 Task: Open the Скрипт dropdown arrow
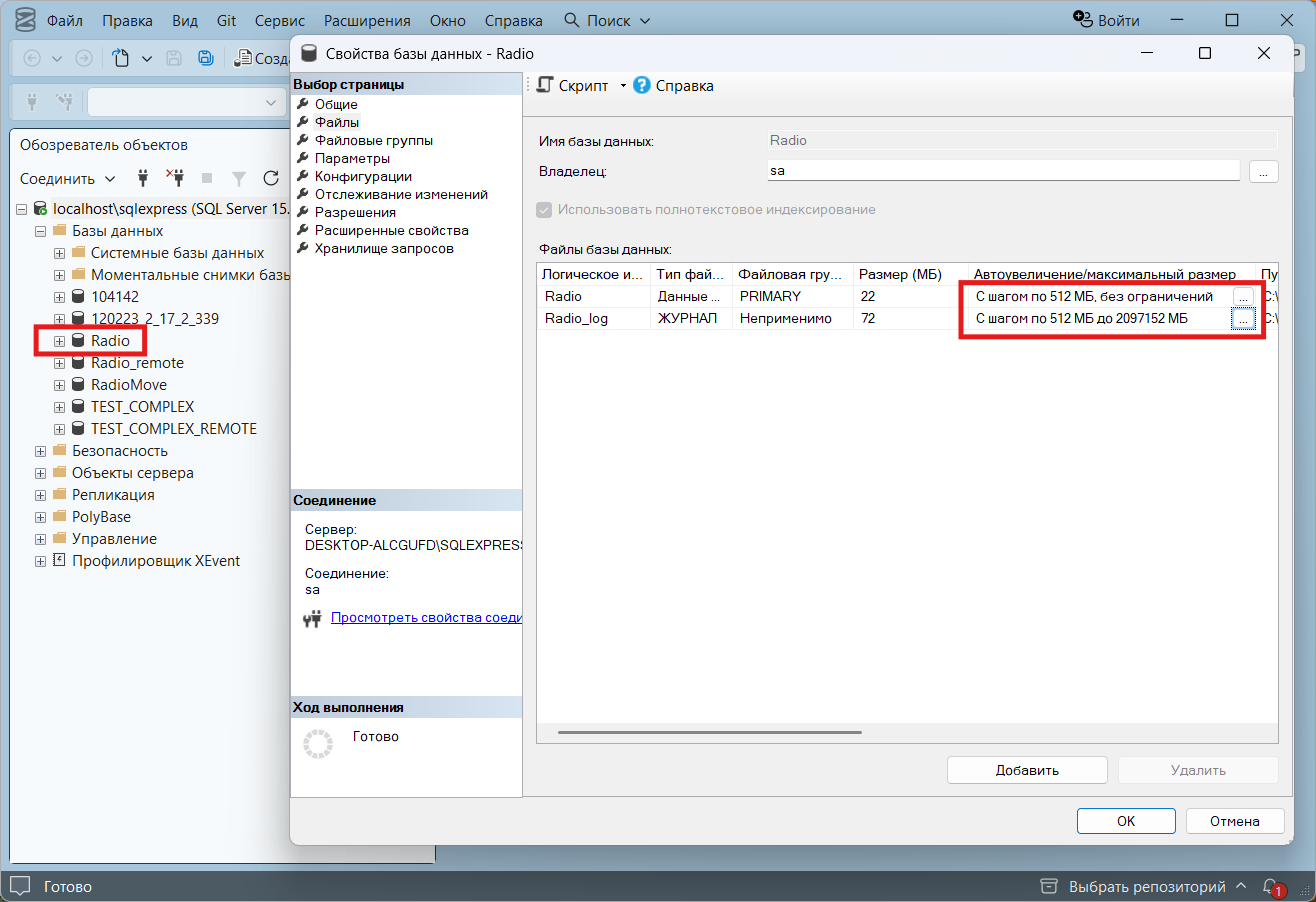tap(623, 86)
